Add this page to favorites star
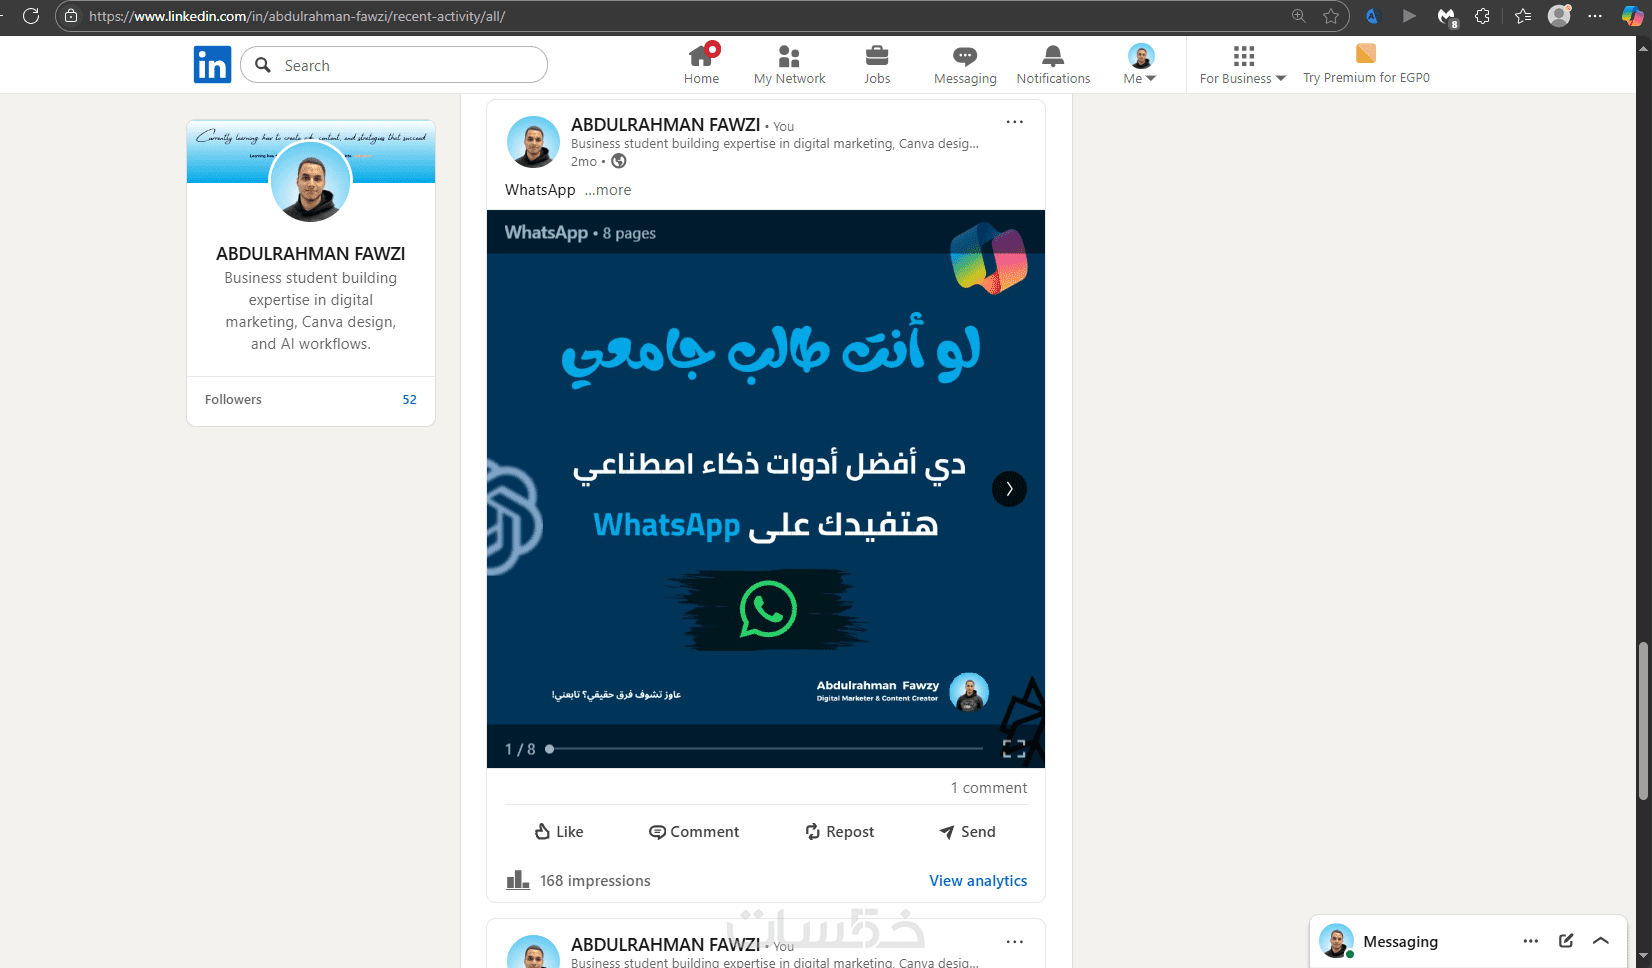This screenshot has width=1652, height=968. click(1331, 16)
